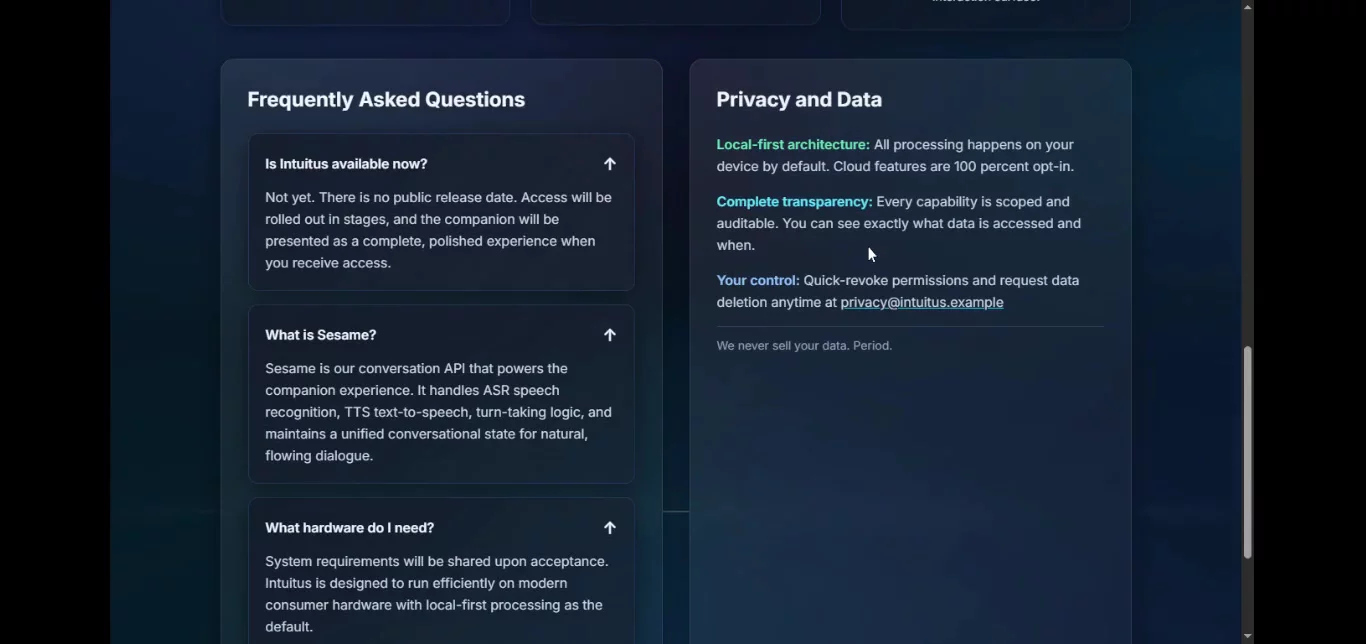This screenshot has width=1366, height=644.
Task: Select the 'What hardware do I need?' question title
Action: click(x=350, y=528)
